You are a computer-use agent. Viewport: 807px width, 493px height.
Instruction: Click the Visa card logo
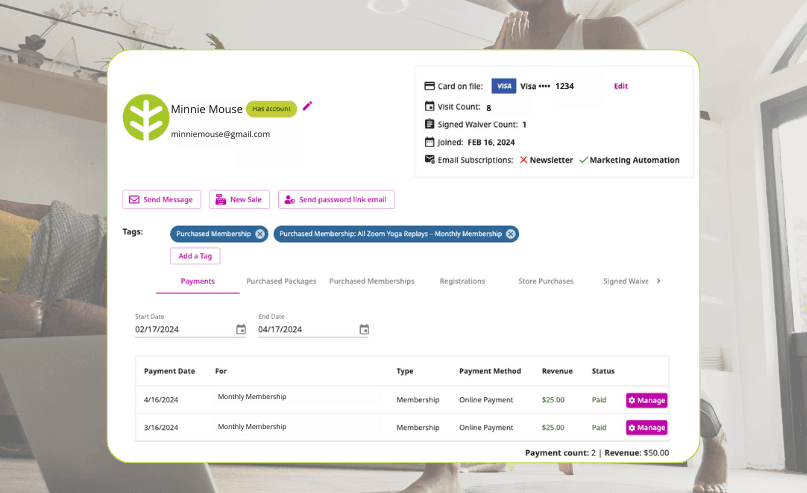pyautogui.click(x=504, y=86)
